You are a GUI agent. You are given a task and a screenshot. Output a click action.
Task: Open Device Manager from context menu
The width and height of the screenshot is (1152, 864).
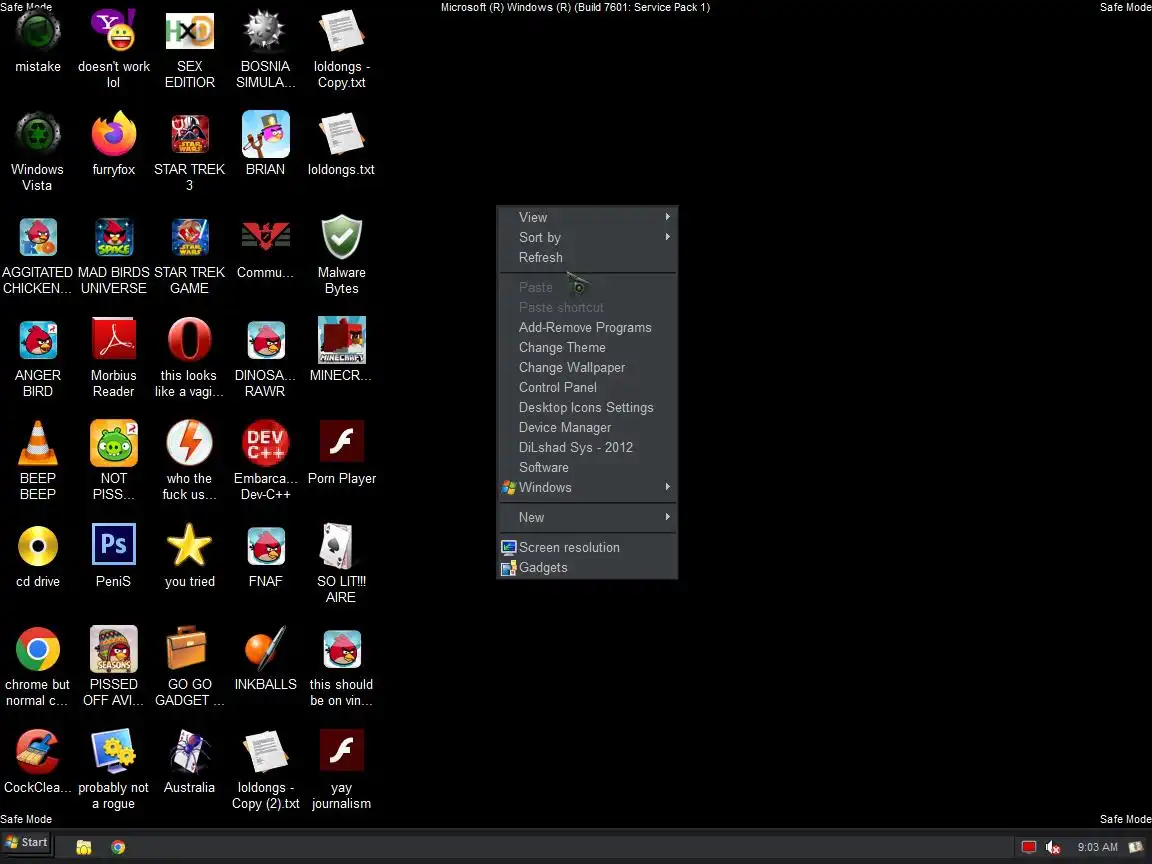point(586,427)
